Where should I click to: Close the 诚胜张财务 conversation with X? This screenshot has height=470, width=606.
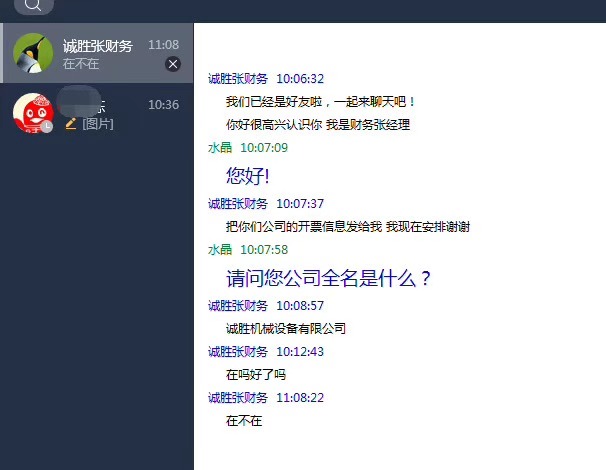coord(173,64)
